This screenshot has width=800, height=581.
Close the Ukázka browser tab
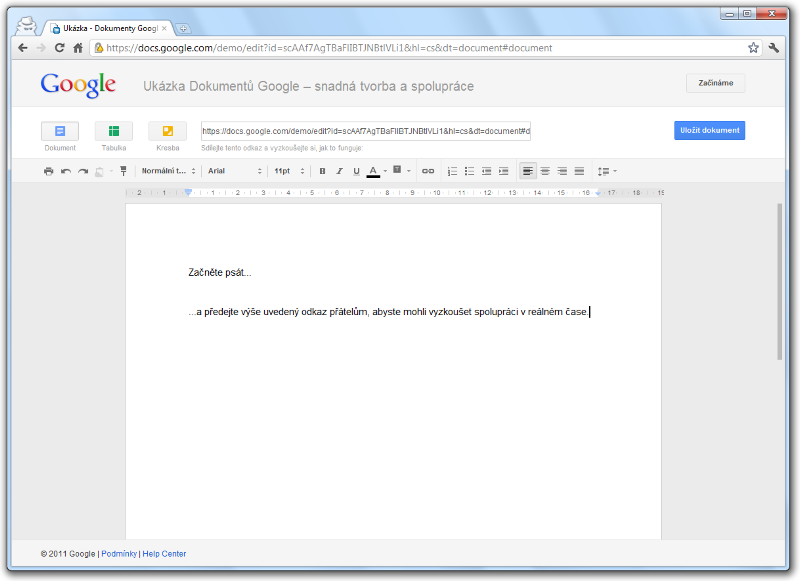(x=164, y=29)
